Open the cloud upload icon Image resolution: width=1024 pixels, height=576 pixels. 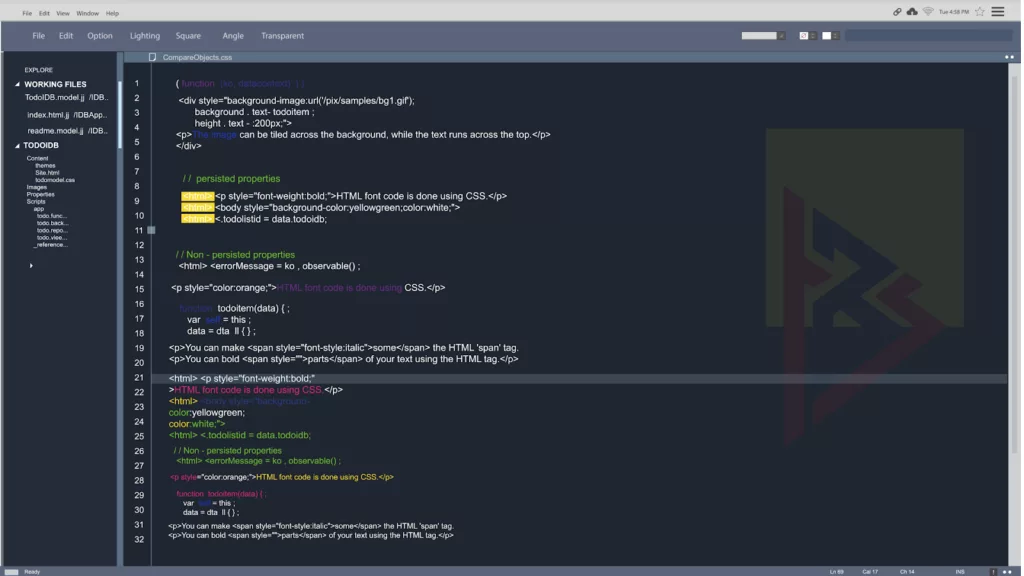point(912,12)
